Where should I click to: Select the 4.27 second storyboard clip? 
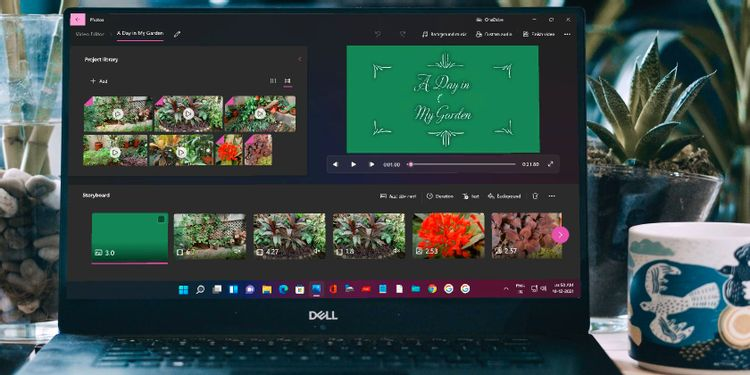click(289, 236)
